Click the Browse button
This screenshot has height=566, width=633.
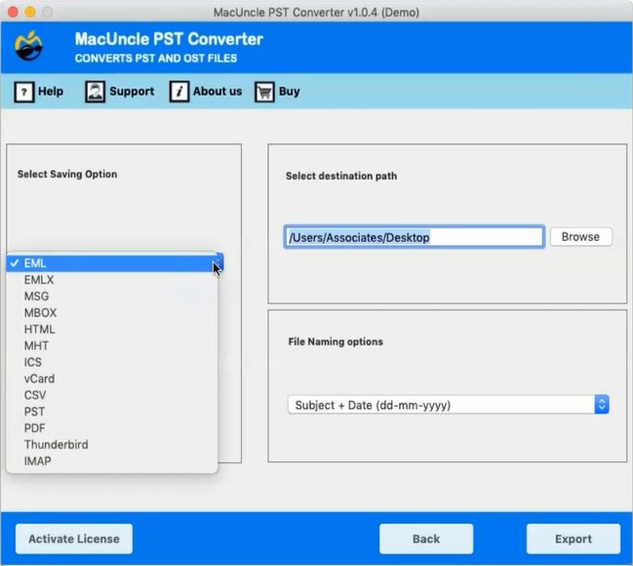[x=581, y=237]
